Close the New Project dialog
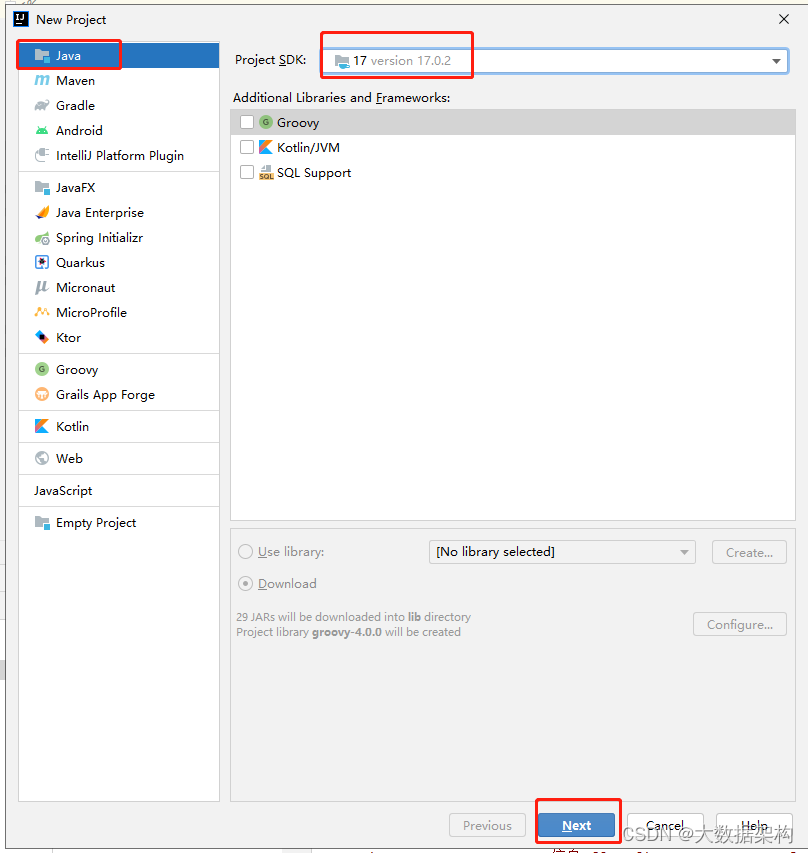Screen dimensions: 808x853 click(784, 20)
